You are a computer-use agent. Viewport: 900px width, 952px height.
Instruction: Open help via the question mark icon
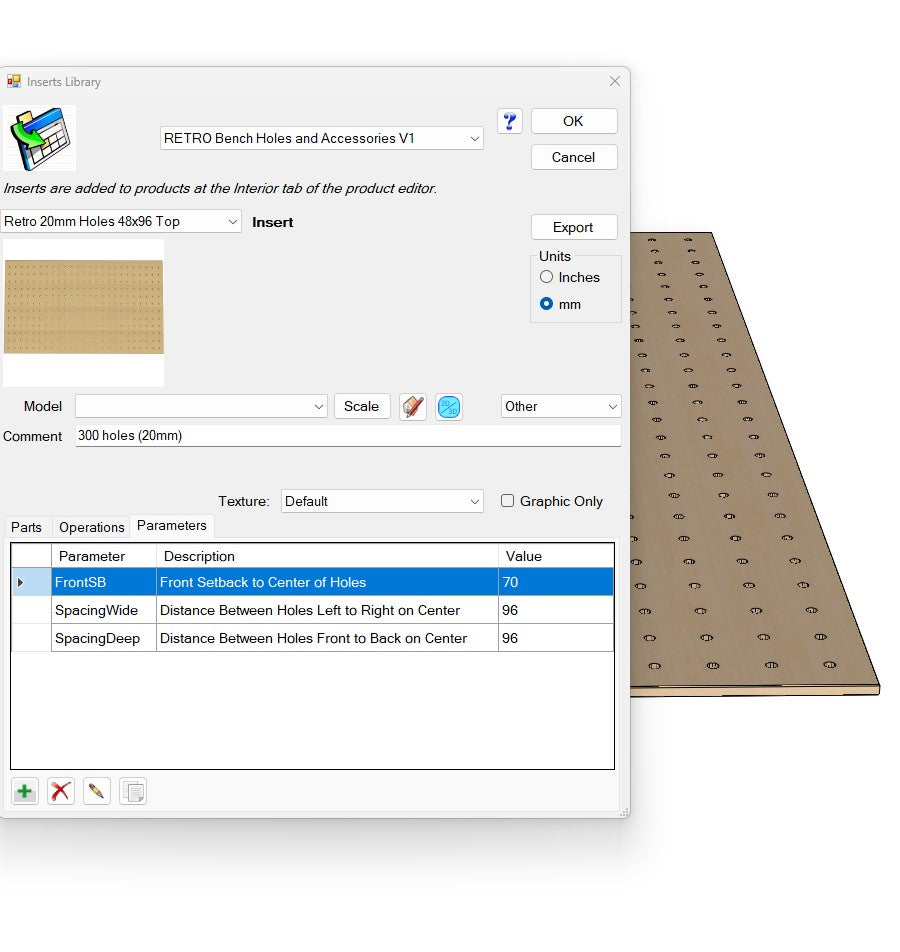pyautogui.click(x=510, y=121)
